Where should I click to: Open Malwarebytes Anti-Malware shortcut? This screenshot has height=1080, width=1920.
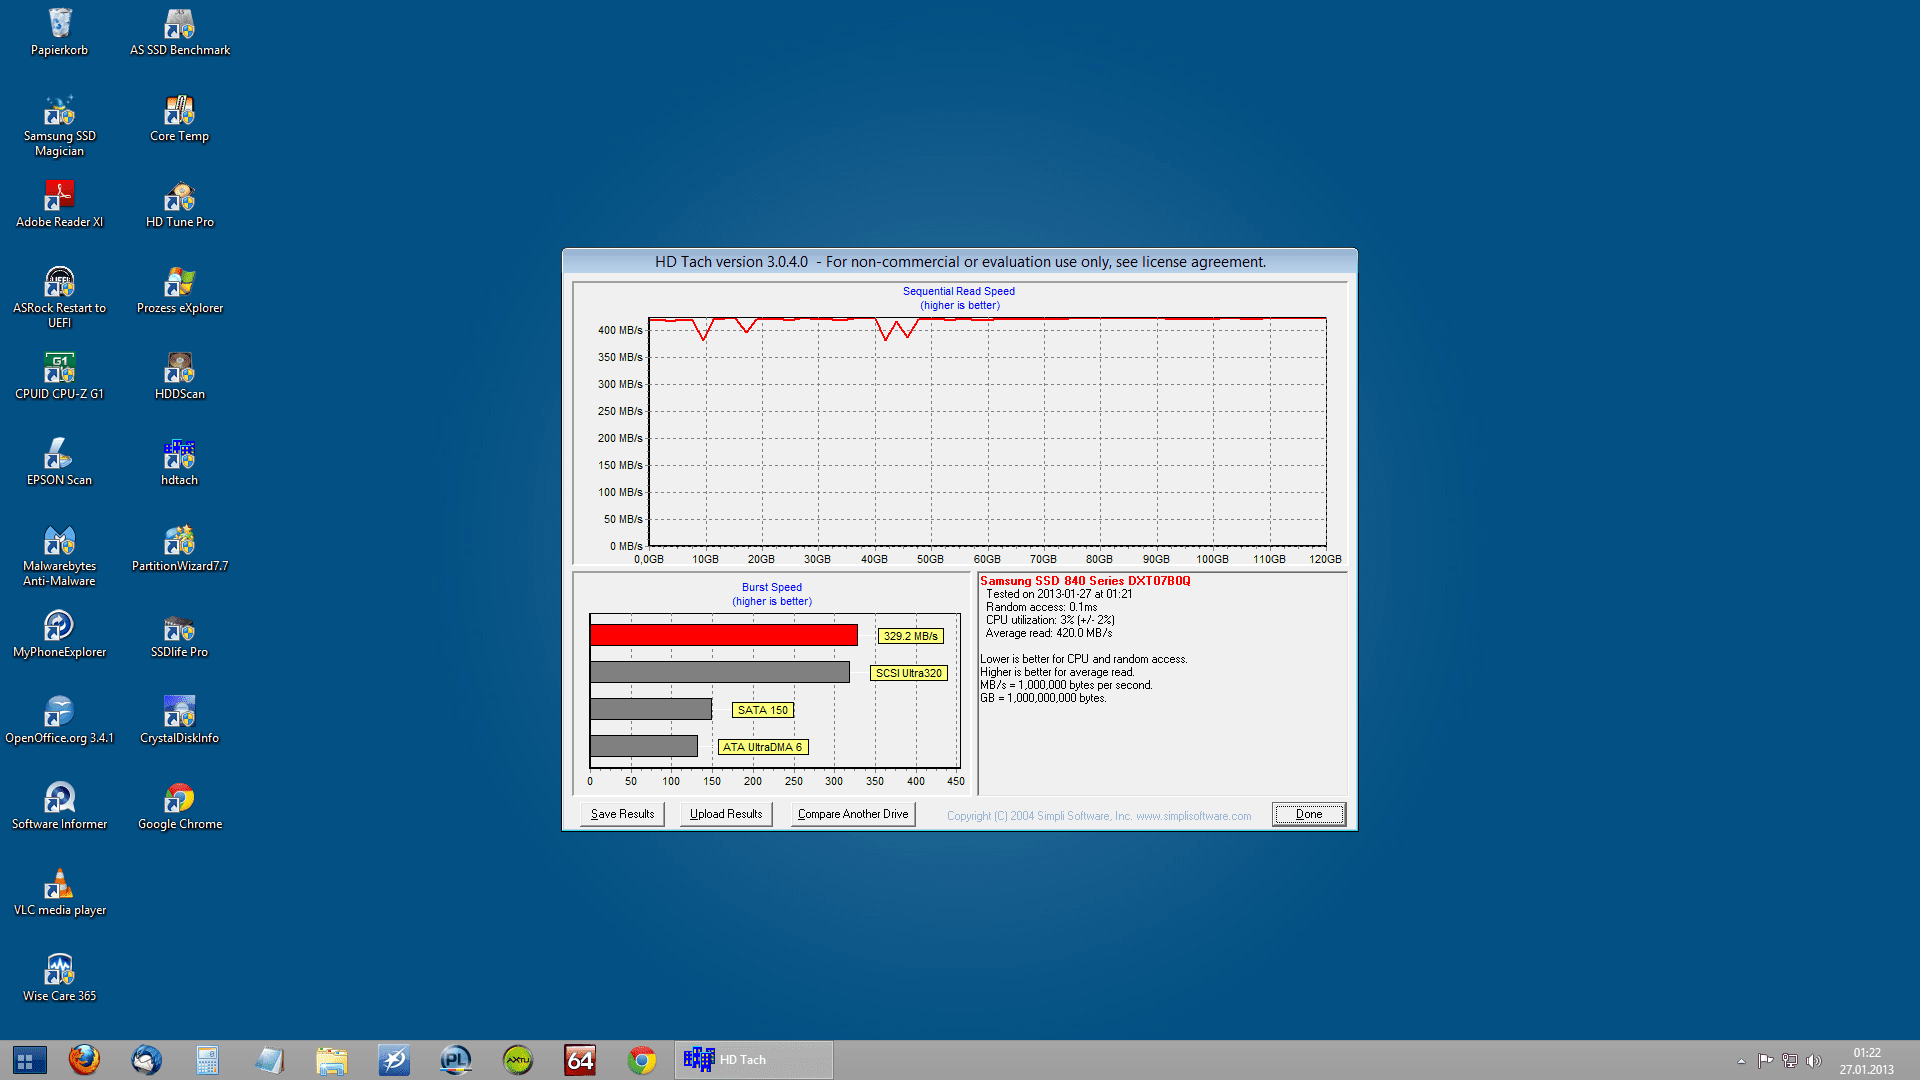pos(59,556)
